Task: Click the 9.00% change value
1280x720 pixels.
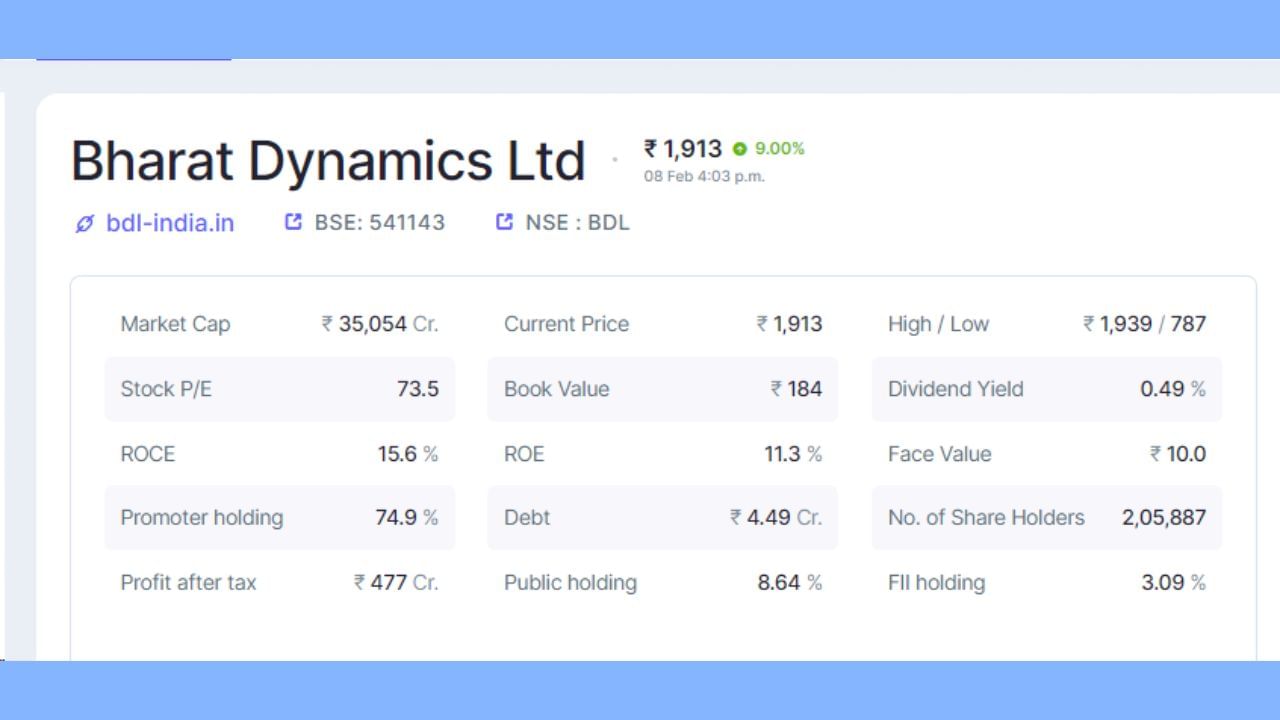Action: (x=779, y=149)
